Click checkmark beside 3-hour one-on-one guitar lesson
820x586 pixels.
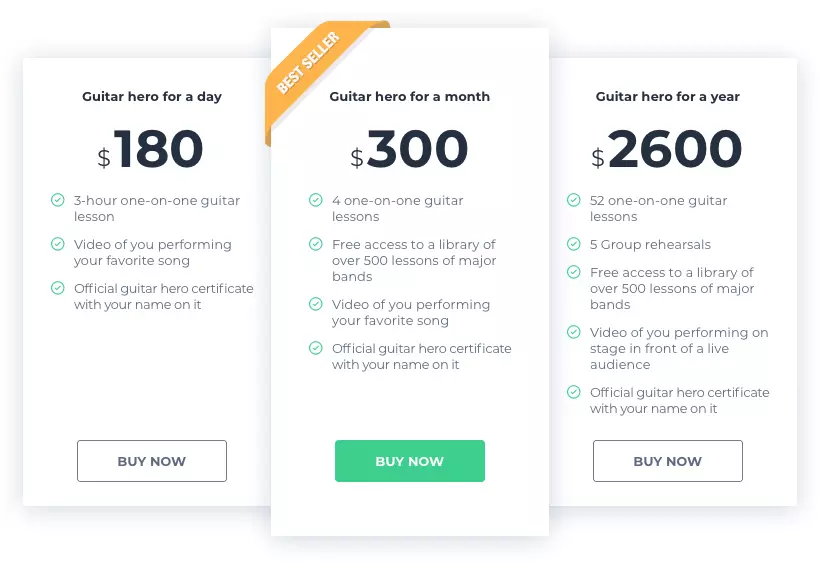click(x=58, y=200)
